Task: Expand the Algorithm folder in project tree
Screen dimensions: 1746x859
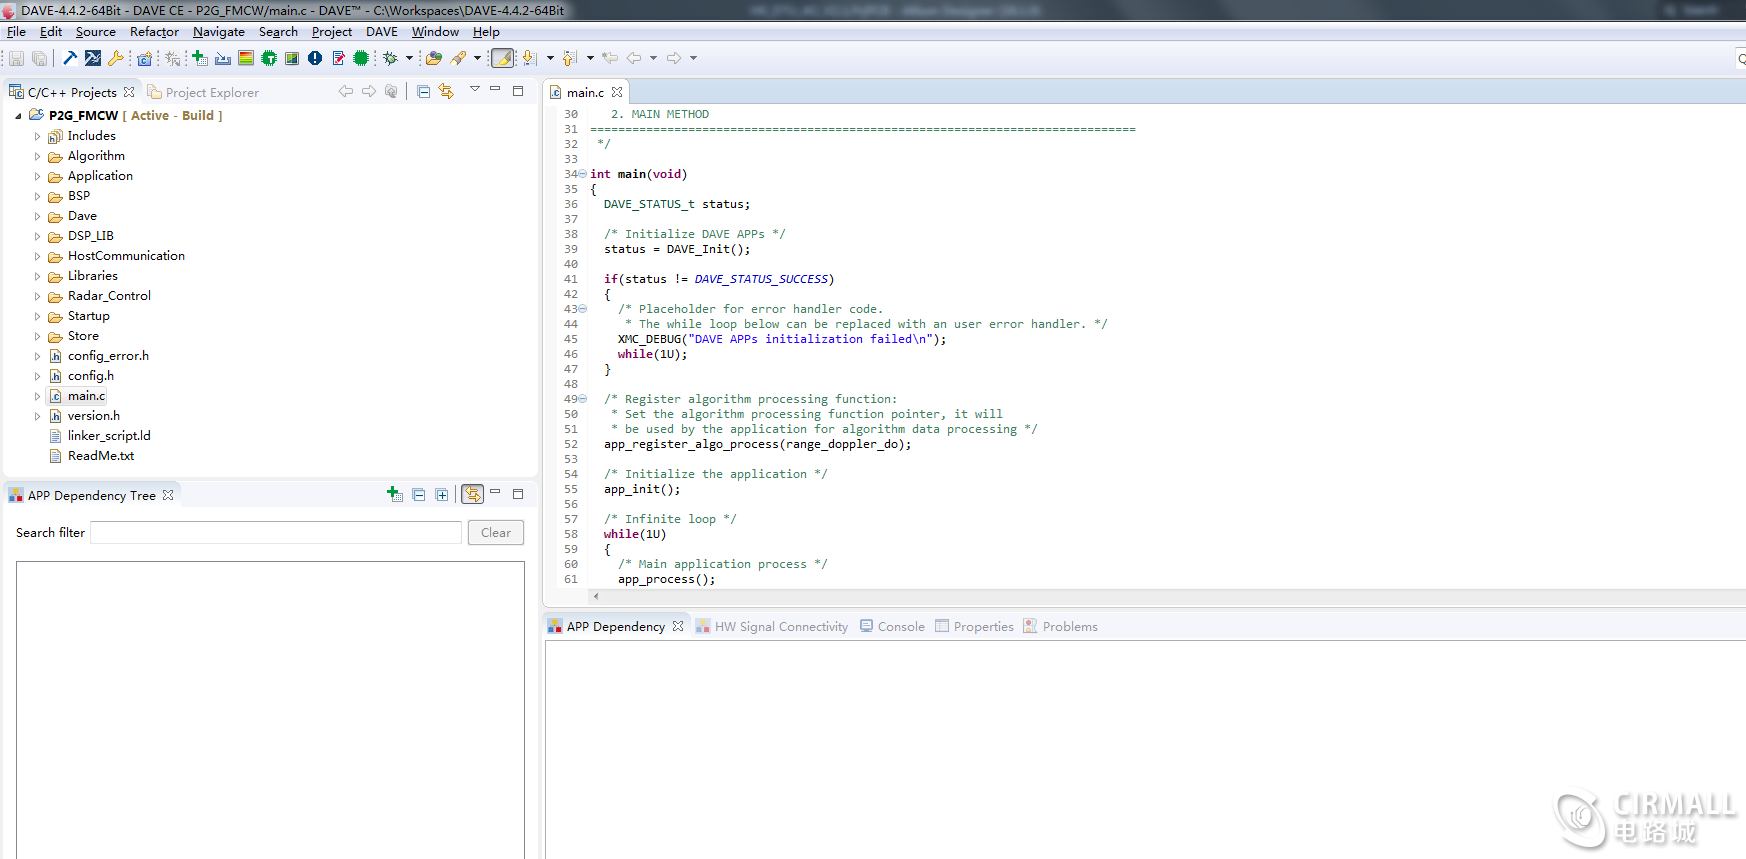Action: click(x=38, y=156)
